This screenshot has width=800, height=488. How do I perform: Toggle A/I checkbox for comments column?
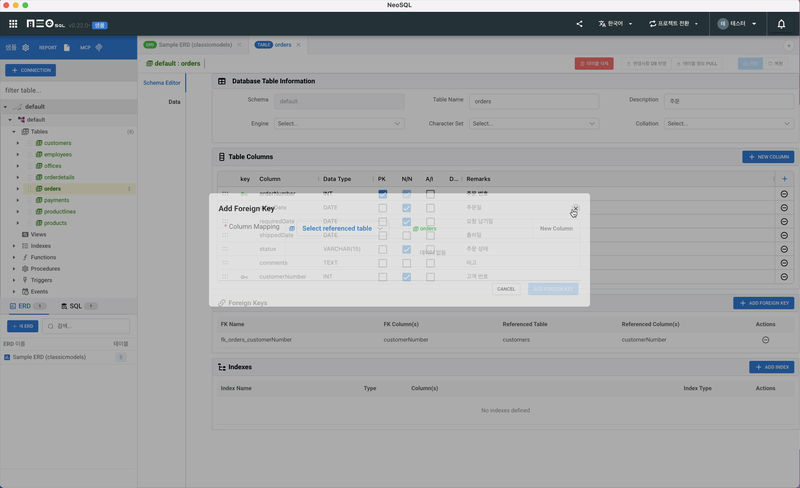430,263
